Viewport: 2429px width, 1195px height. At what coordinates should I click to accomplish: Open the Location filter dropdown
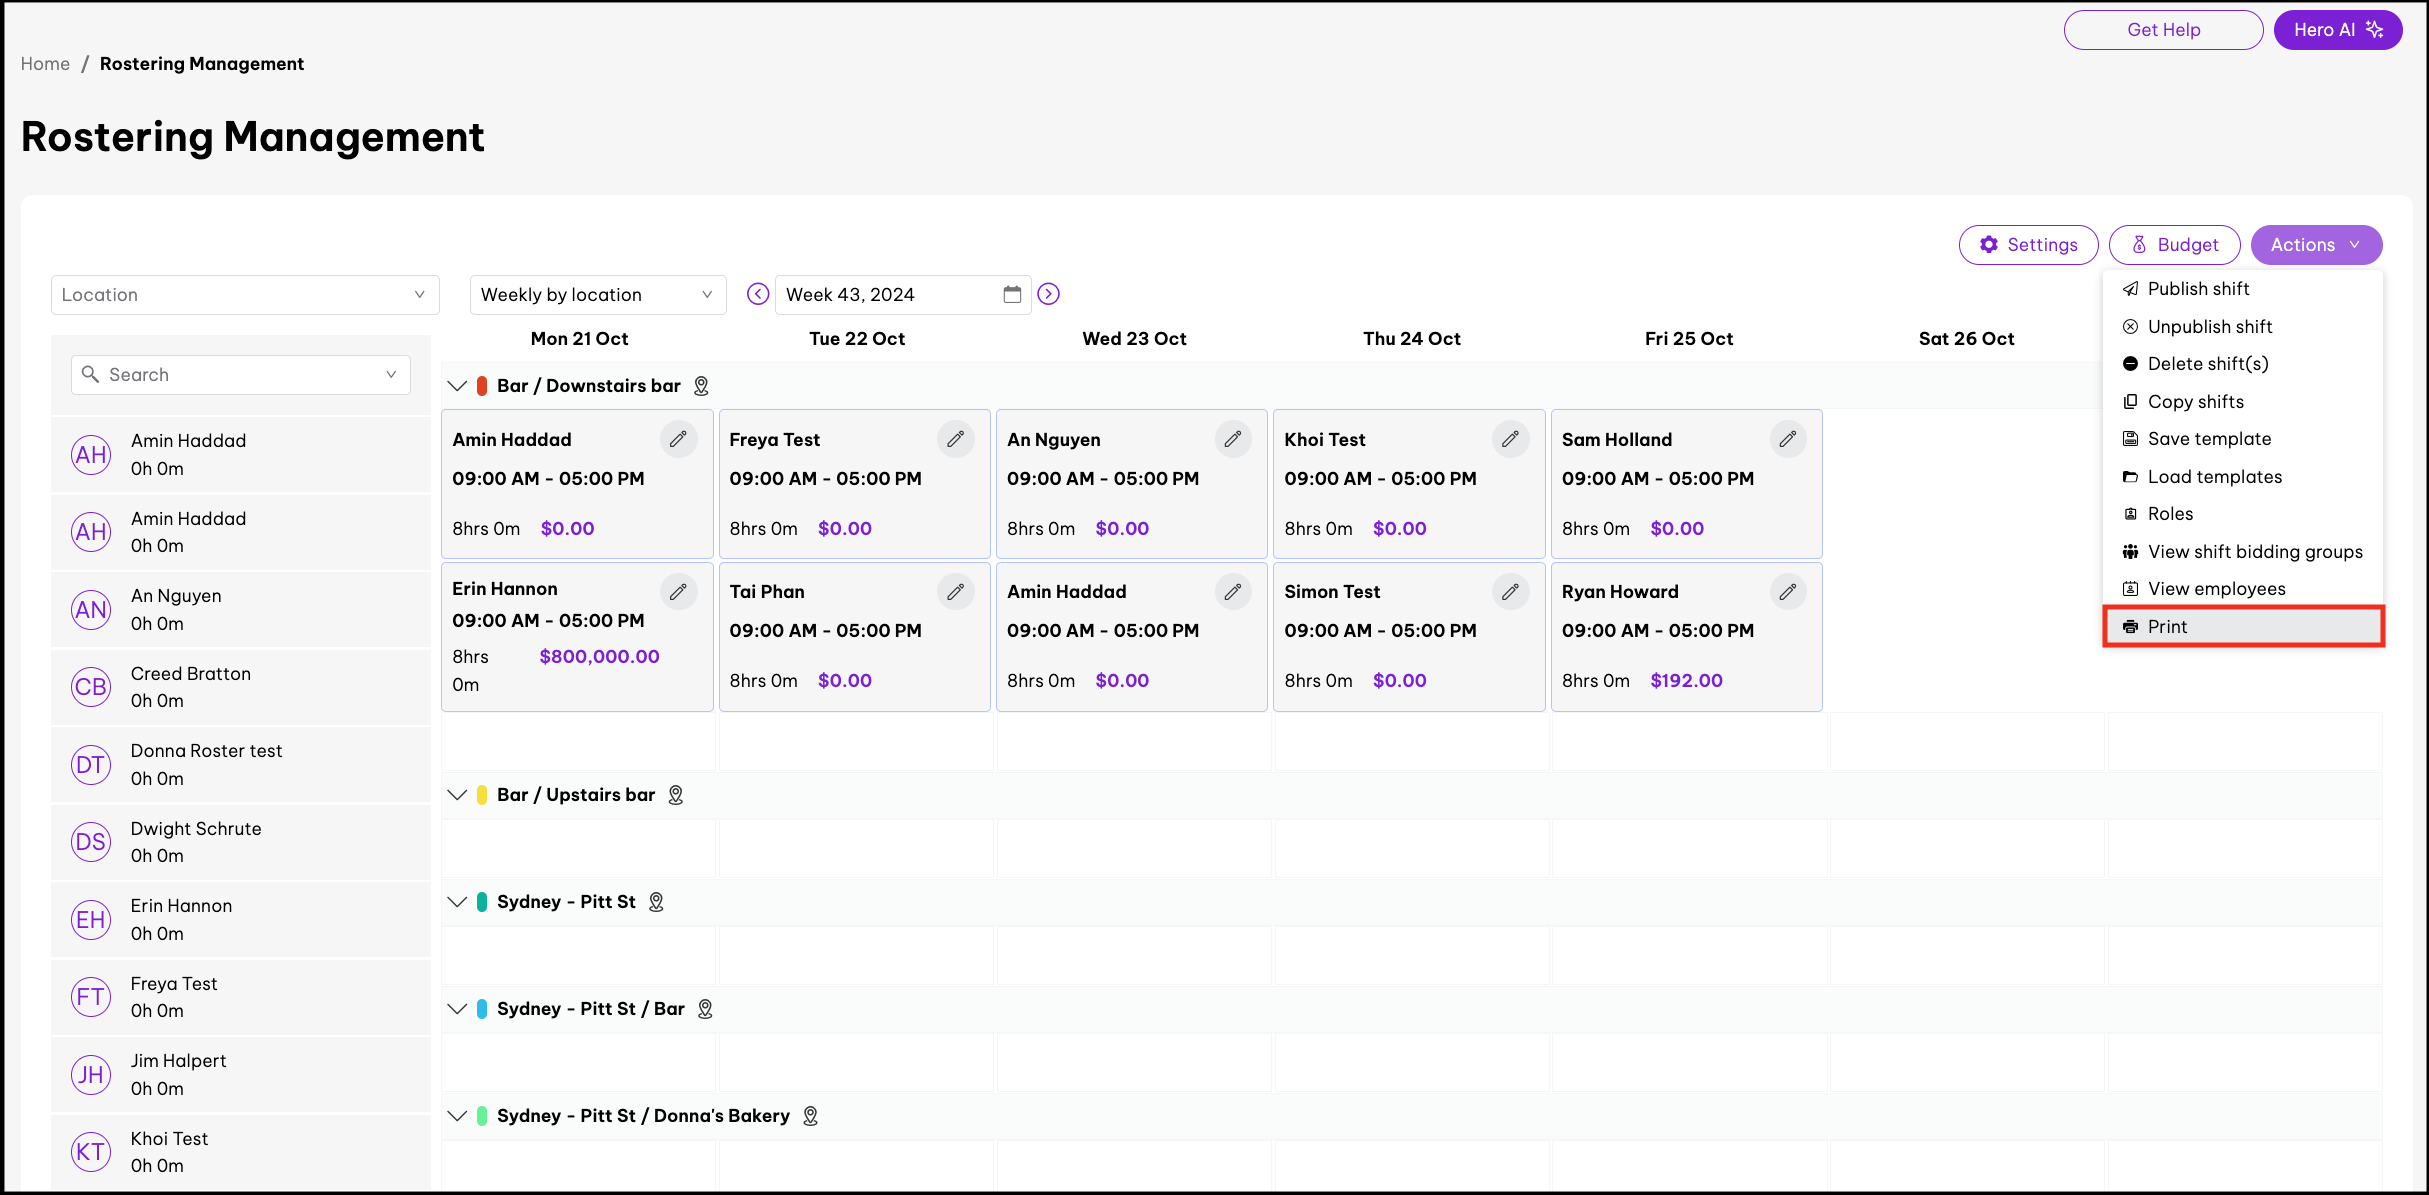[x=245, y=295]
